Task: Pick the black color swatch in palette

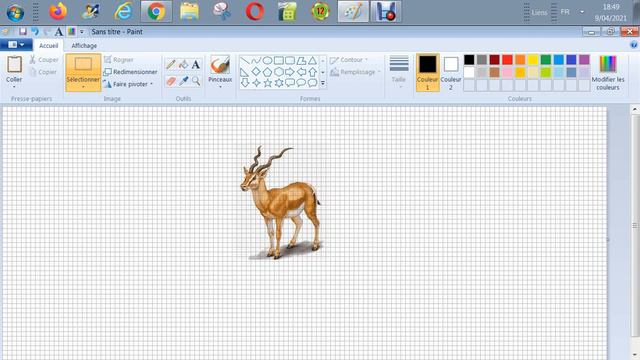Action: [469, 60]
